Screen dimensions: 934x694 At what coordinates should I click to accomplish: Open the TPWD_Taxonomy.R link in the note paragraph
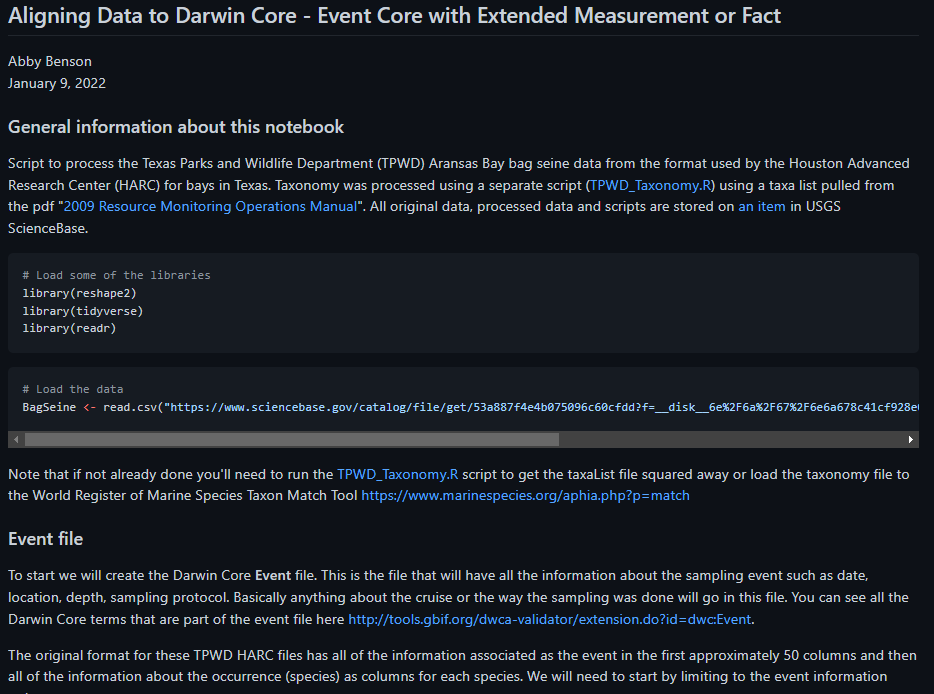(x=397, y=474)
